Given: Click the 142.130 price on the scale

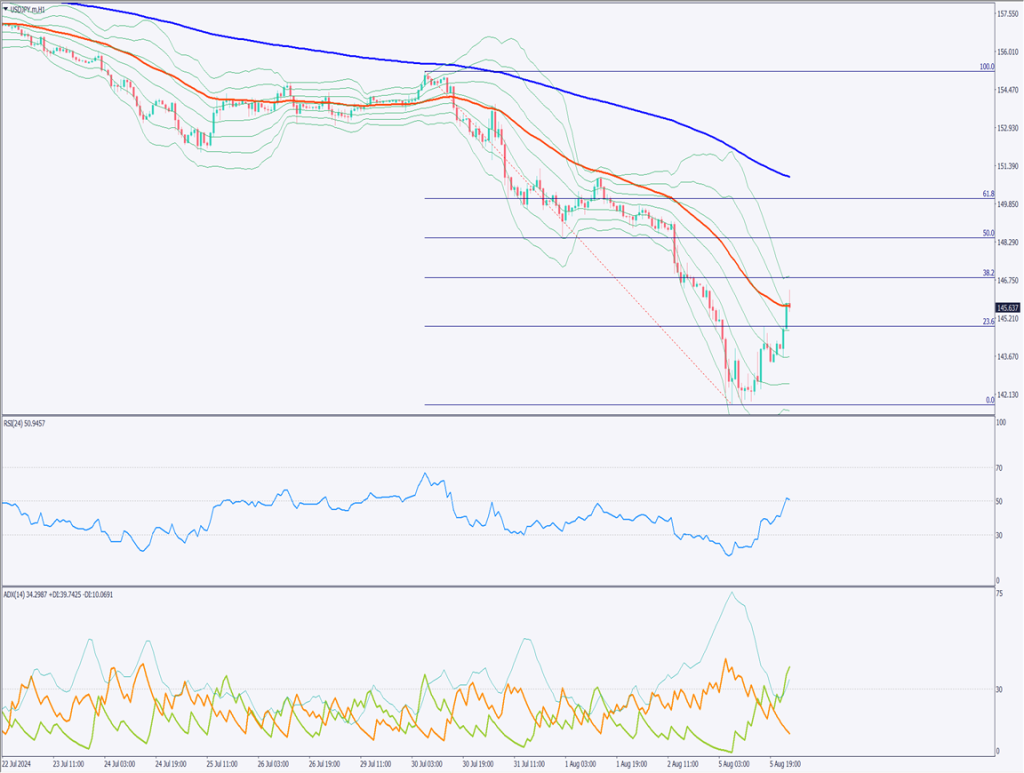Looking at the screenshot, I should 1007,394.
